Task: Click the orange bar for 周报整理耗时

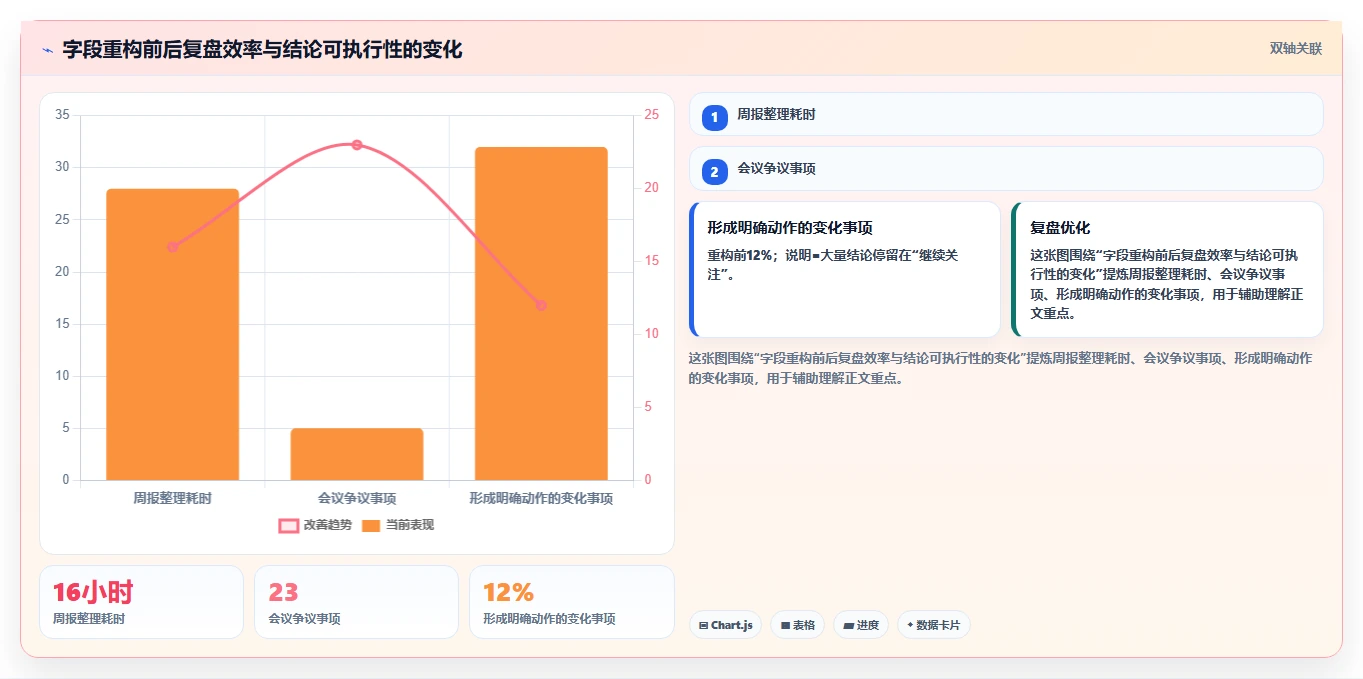Action: (173, 334)
